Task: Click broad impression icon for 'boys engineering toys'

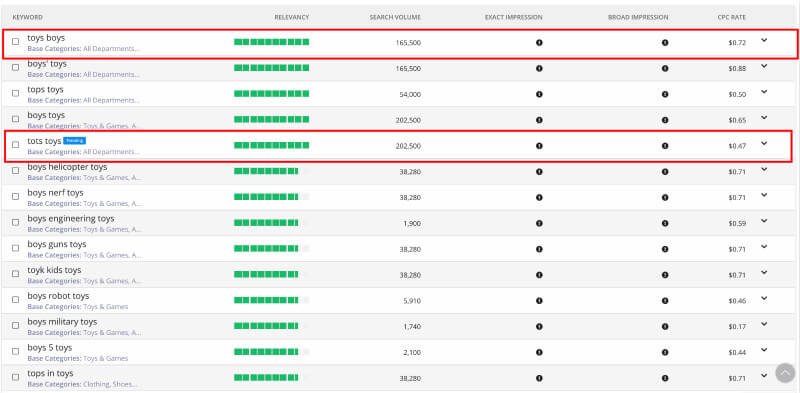Action: 665,223
